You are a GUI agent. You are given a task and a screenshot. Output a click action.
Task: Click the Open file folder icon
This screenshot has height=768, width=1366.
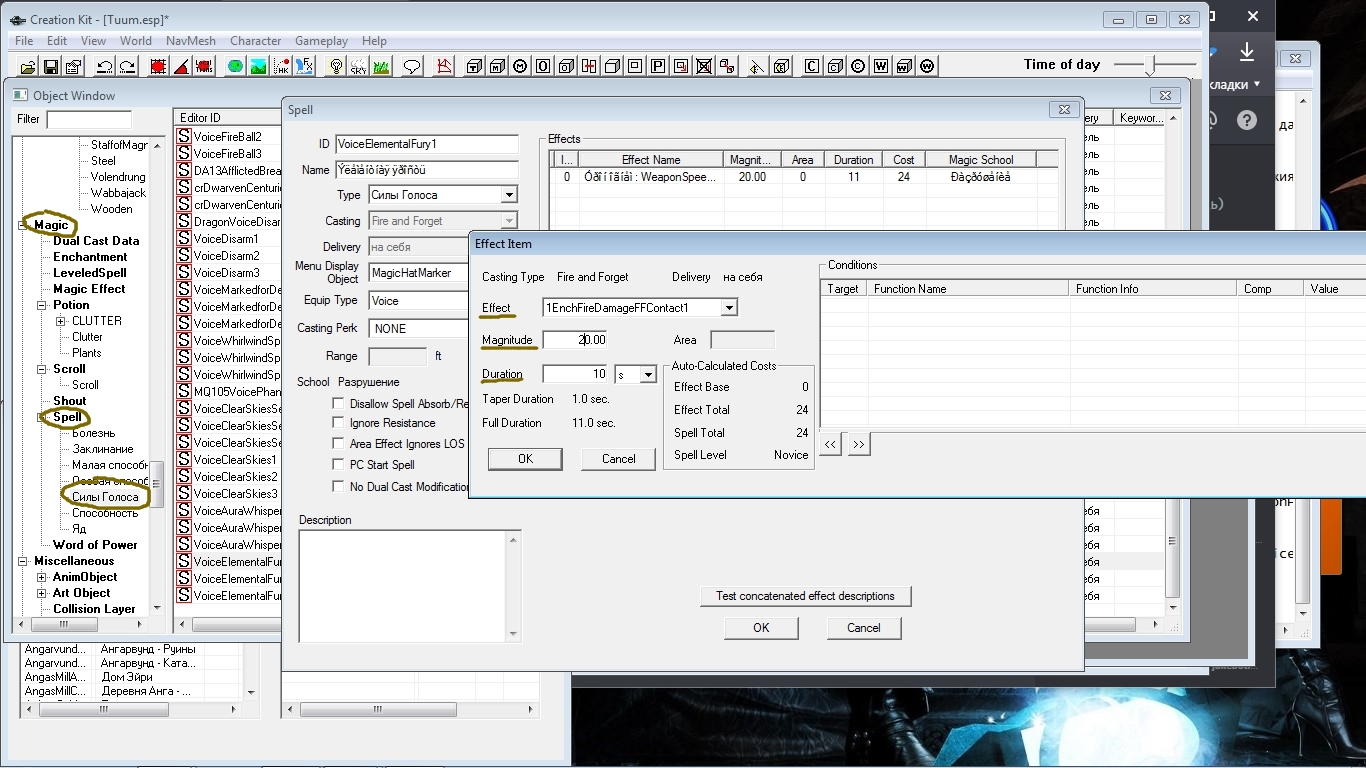point(28,67)
